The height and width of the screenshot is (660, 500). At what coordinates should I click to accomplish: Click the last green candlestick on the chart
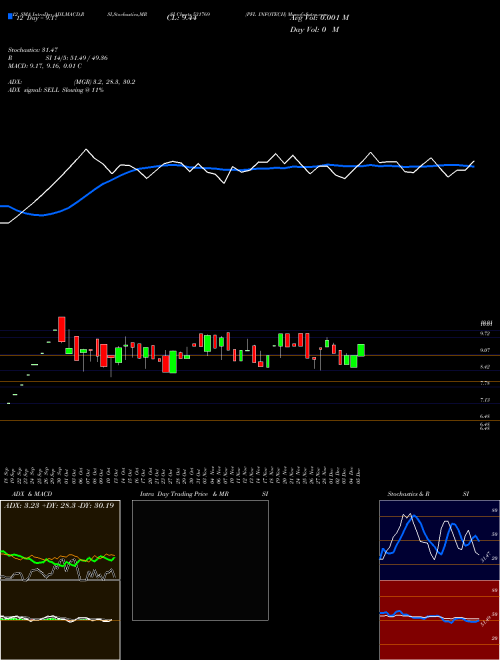point(361,350)
